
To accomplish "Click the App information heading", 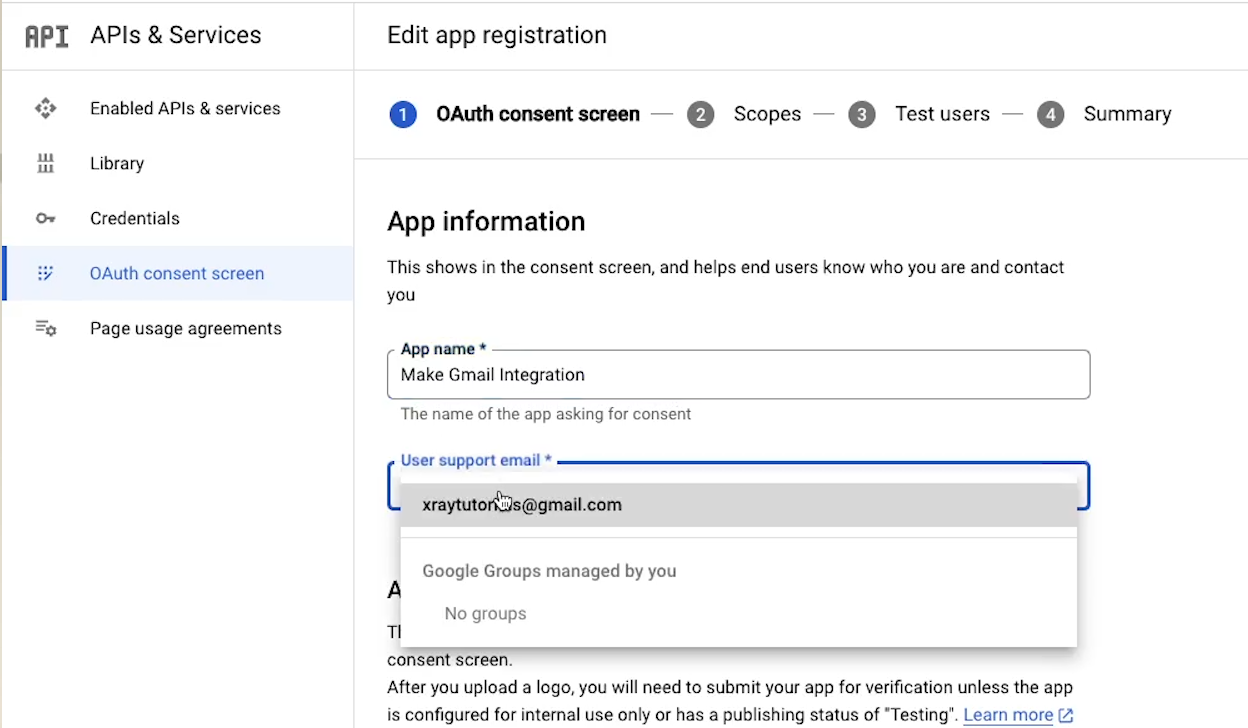I will click(x=486, y=221).
